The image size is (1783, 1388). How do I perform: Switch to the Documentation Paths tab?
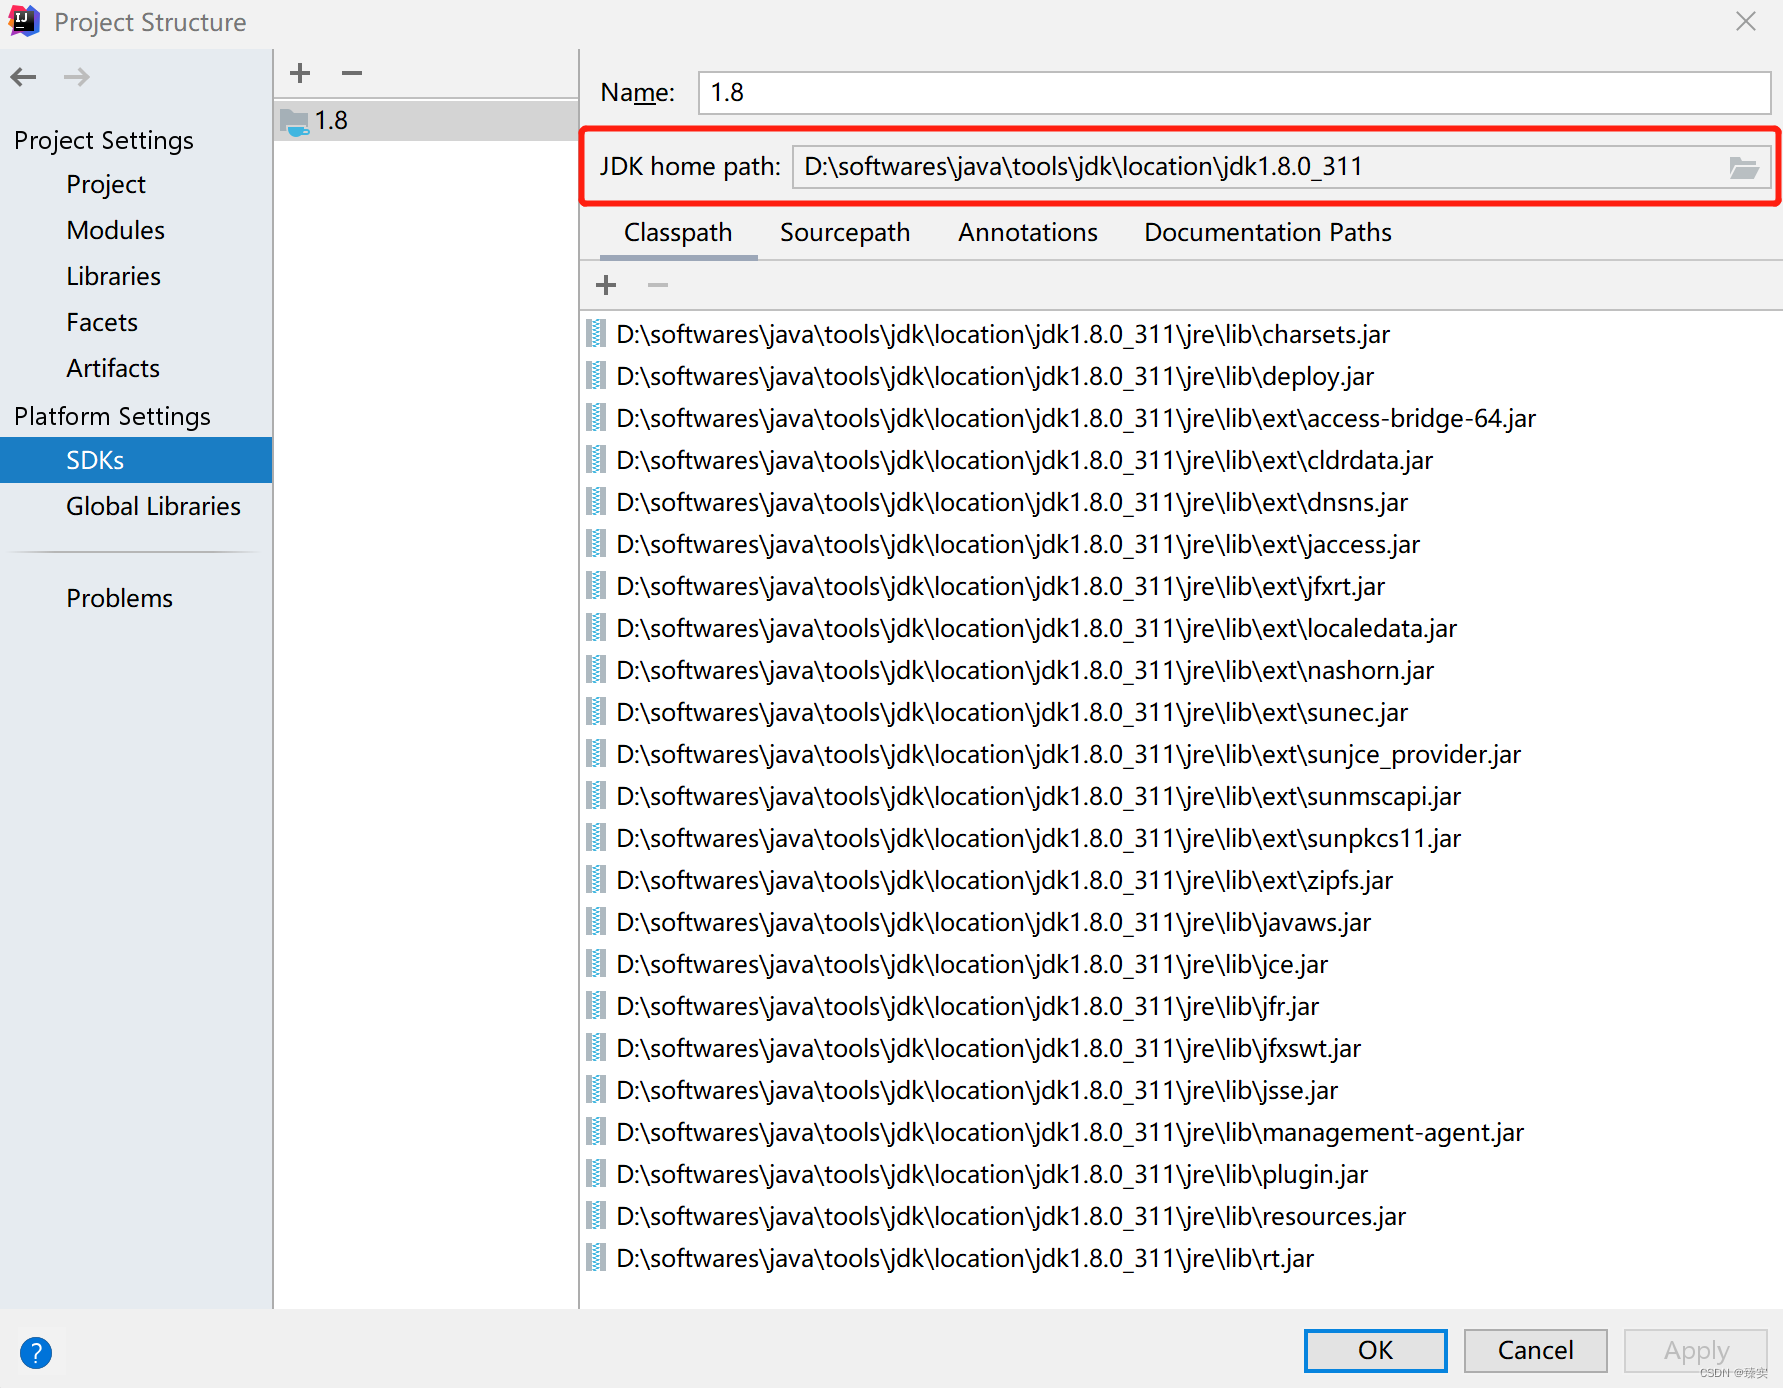coord(1268,233)
